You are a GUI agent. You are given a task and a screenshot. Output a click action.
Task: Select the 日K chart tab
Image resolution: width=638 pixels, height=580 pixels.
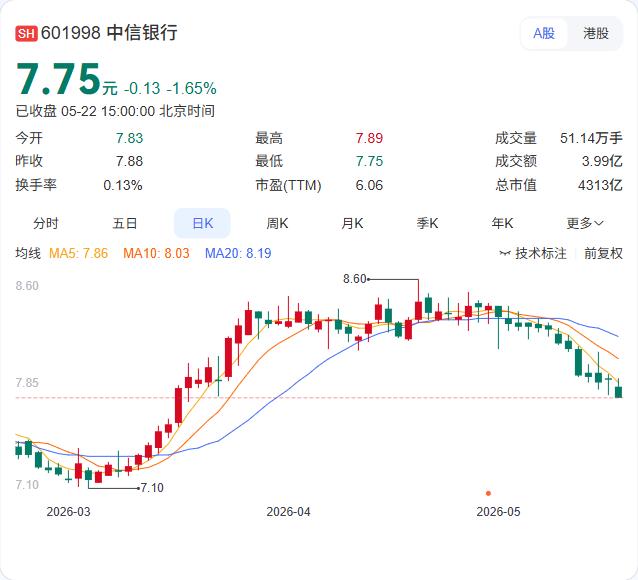point(202,223)
